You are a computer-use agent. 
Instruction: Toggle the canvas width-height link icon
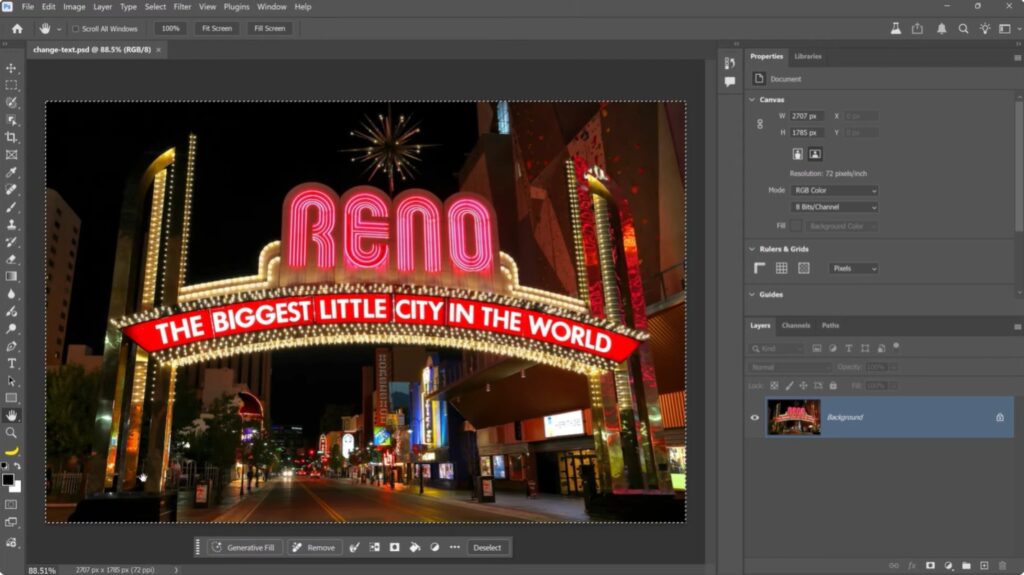(x=760, y=124)
